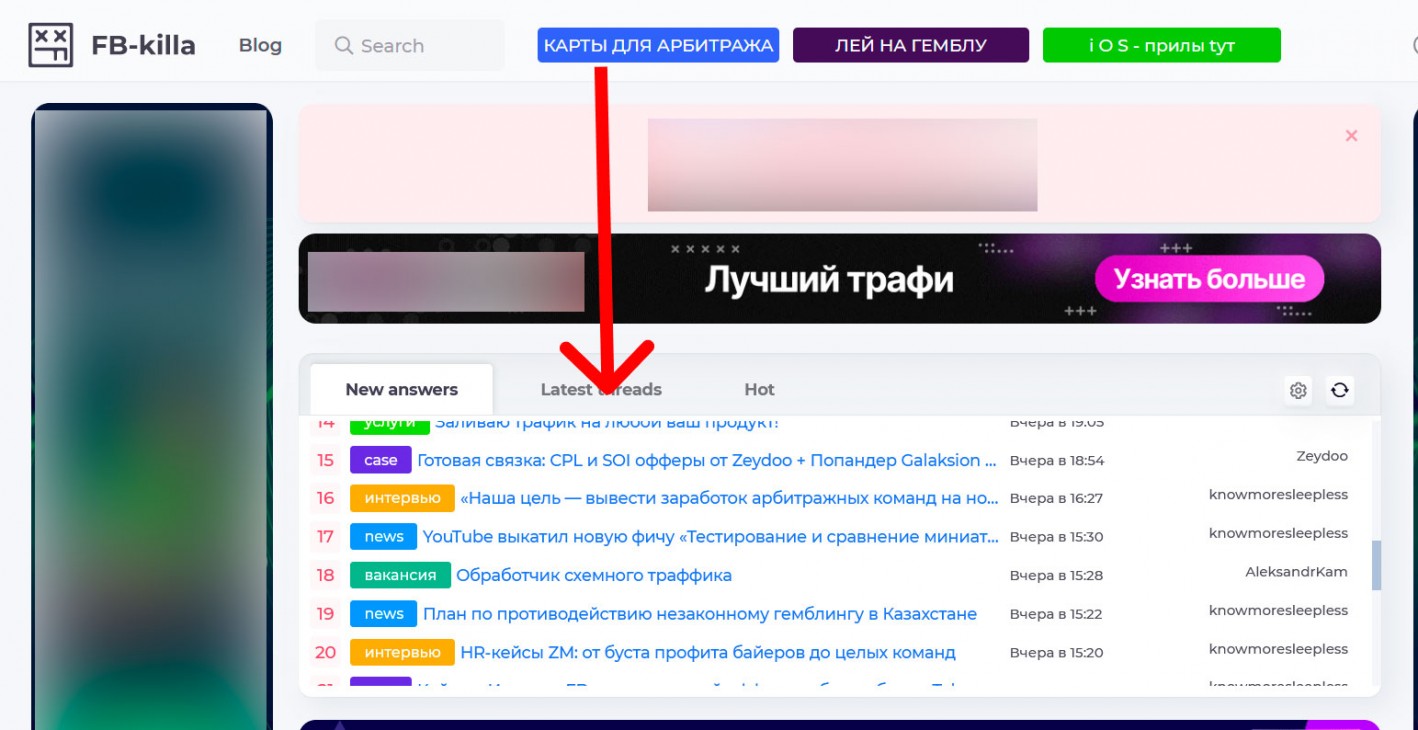The width and height of the screenshot is (1418, 730).
Task: Click timestamp Вчера в 16:27
Action: coord(1056,498)
